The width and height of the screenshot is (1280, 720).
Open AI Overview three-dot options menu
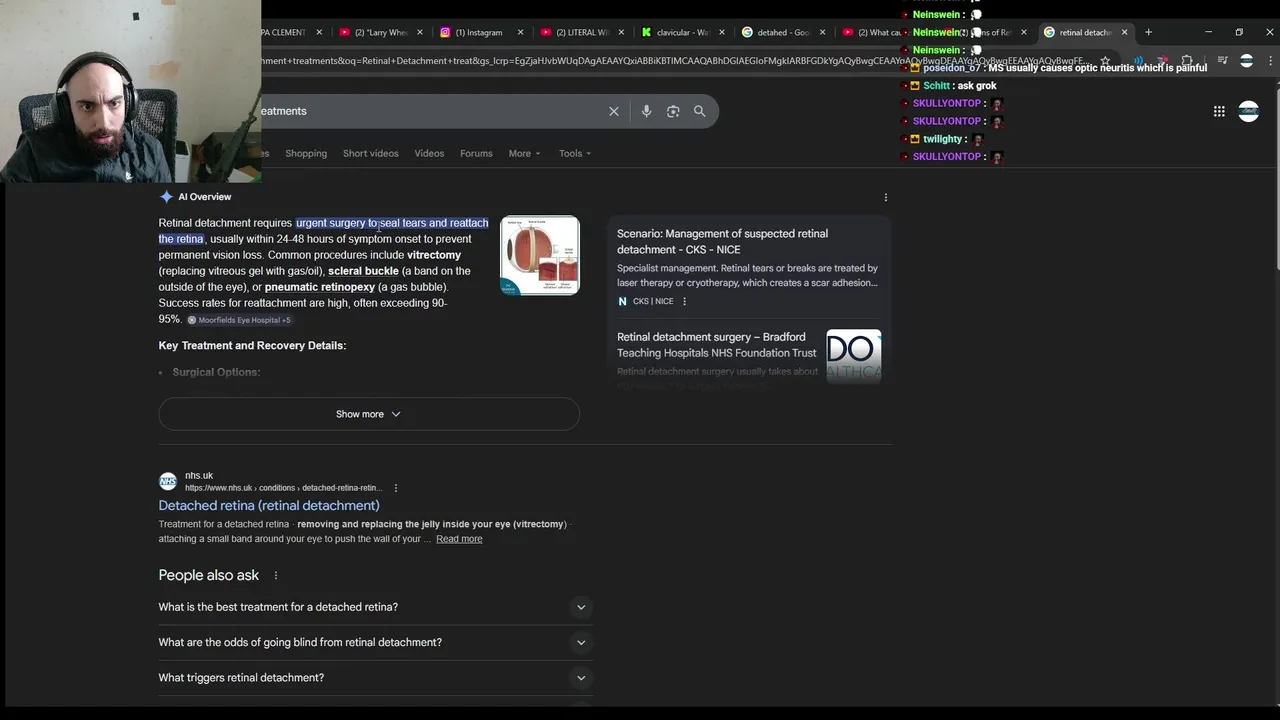(885, 197)
